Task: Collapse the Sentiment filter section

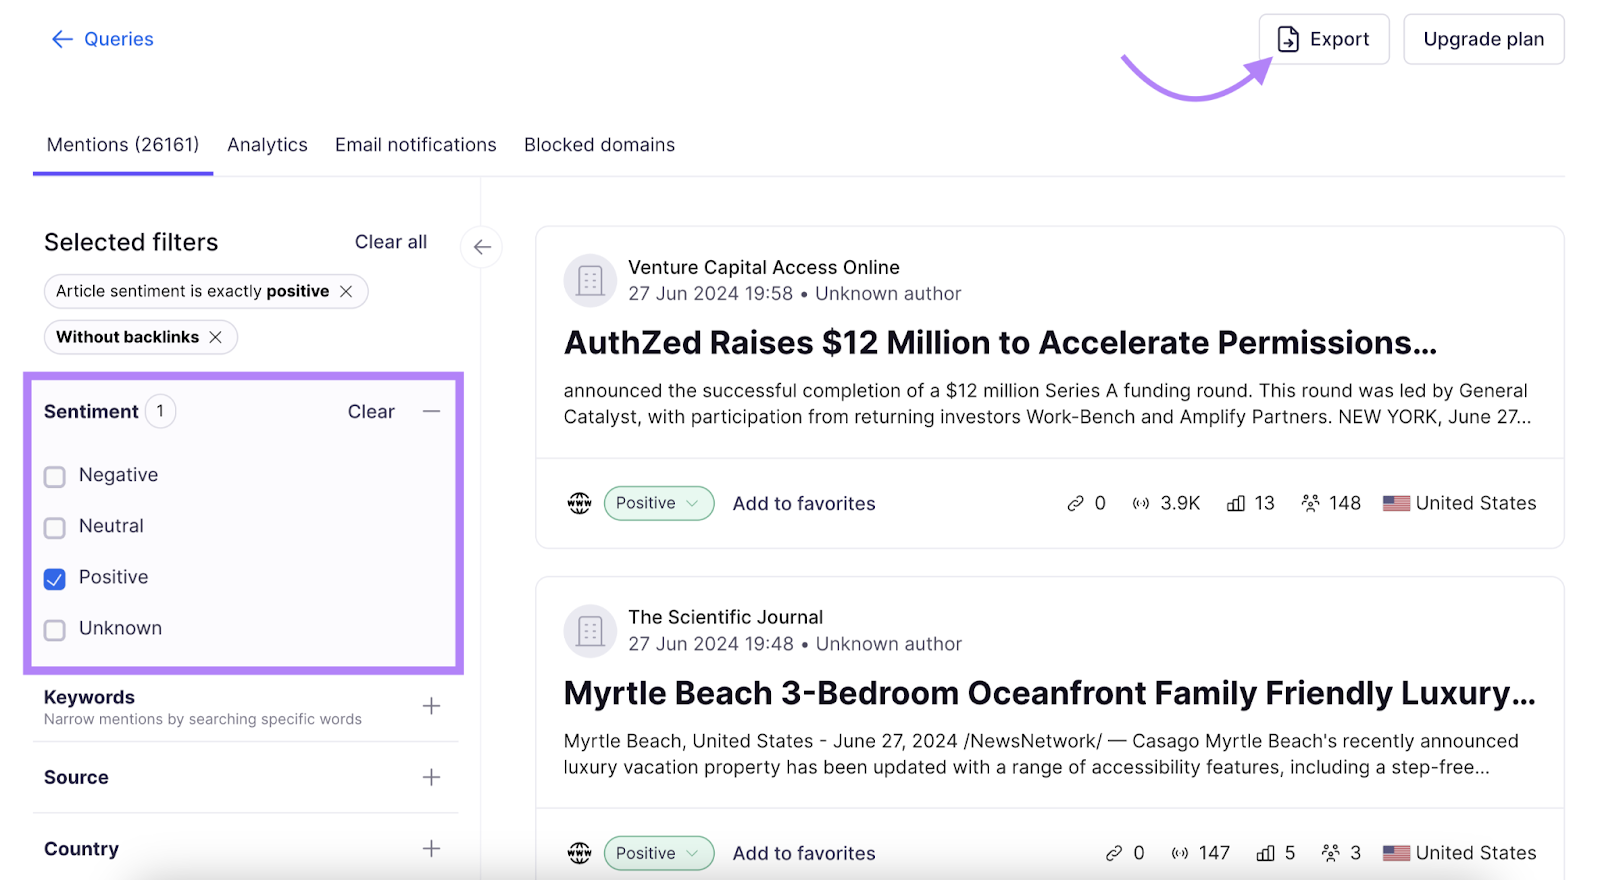Action: pos(431,411)
